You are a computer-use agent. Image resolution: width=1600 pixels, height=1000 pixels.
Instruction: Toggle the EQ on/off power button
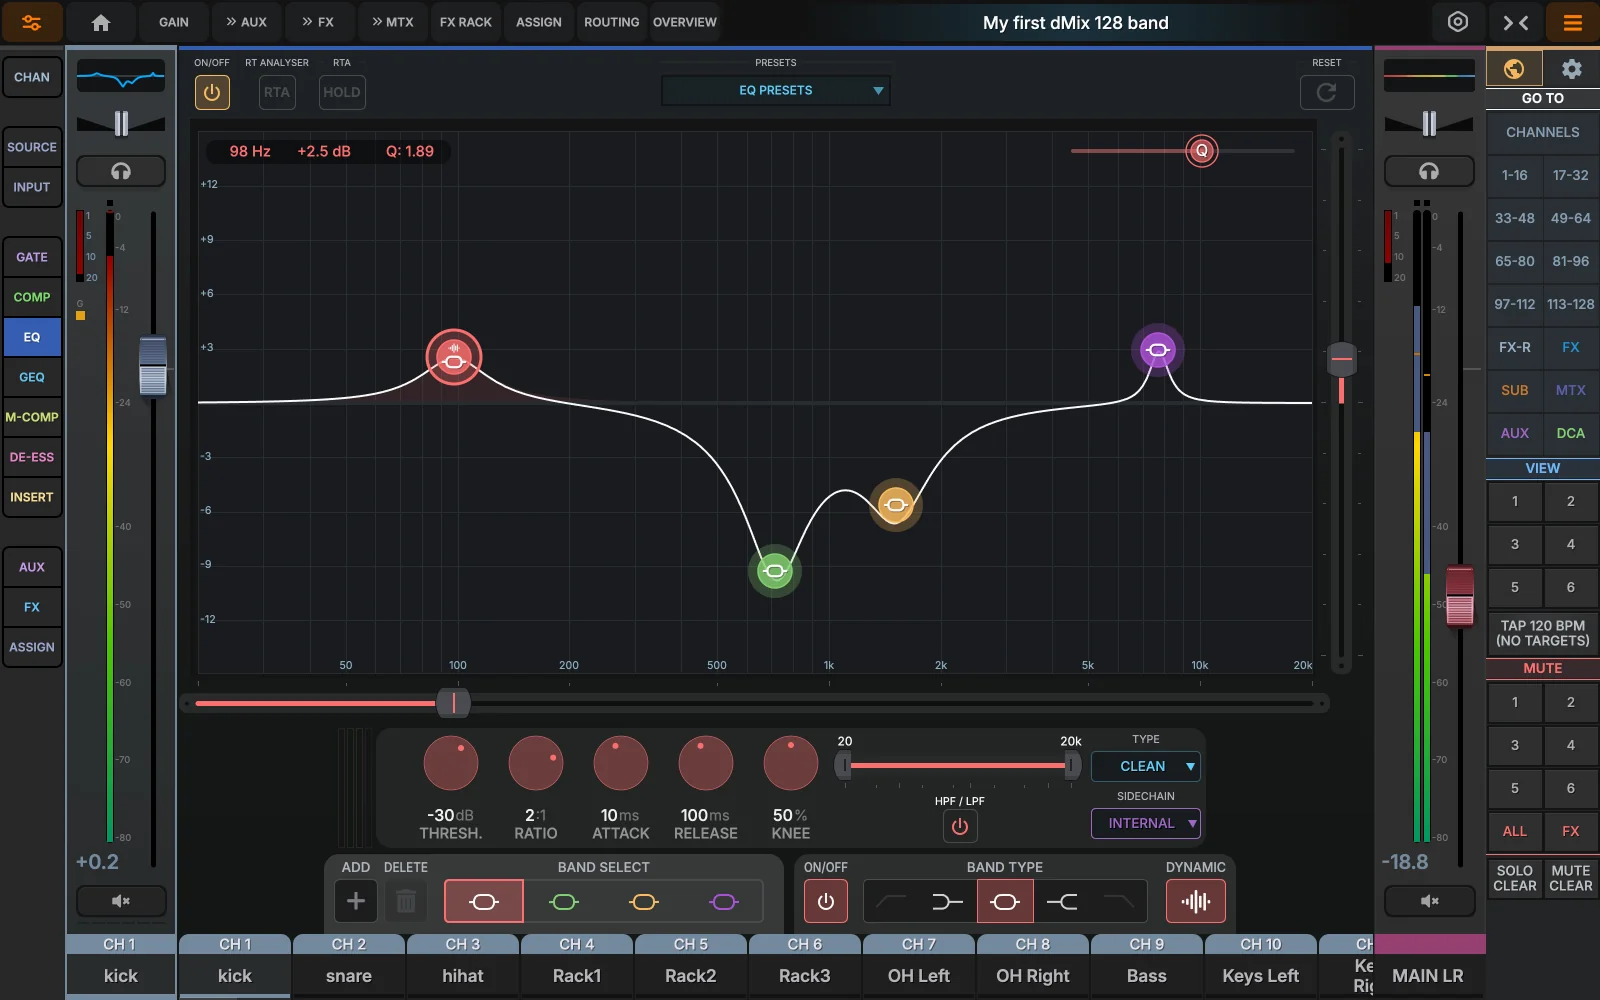tap(212, 92)
